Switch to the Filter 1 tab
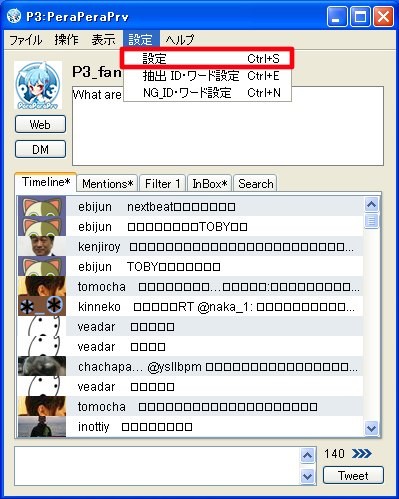The height and width of the screenshot is (499, 399). [162, 183]
